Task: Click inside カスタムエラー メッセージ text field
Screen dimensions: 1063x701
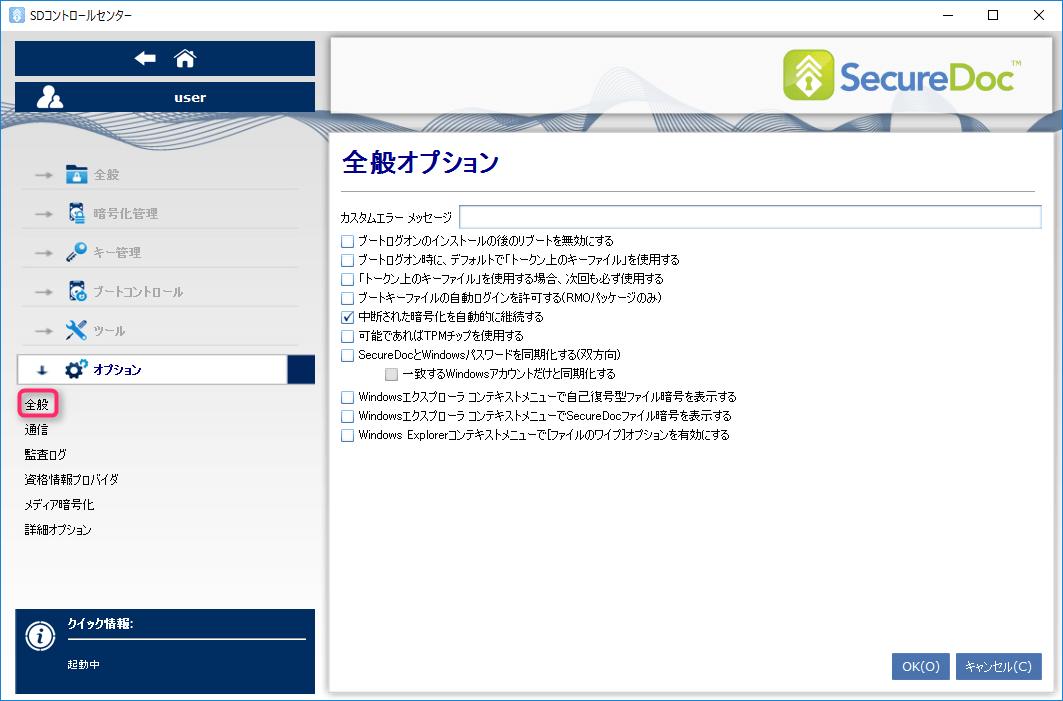Action: 750,217
